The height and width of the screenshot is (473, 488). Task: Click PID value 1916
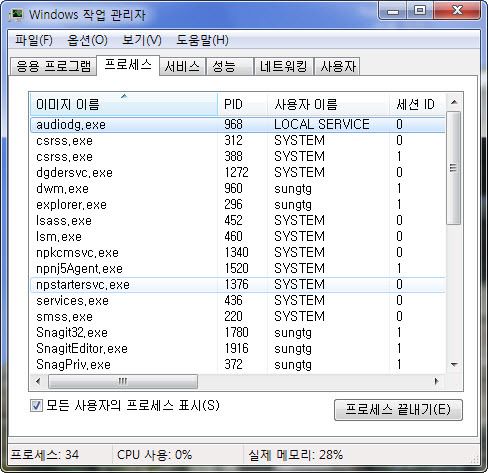pos(236,349)
